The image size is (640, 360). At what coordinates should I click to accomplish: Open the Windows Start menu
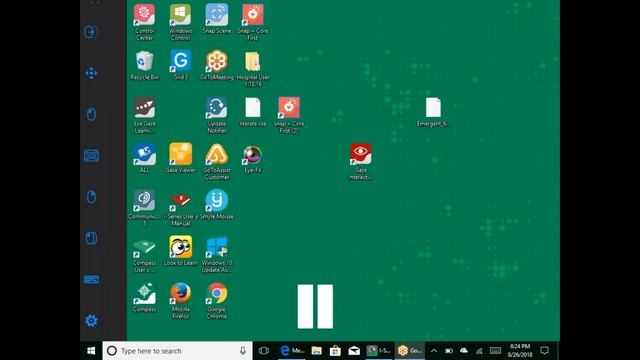91,351
